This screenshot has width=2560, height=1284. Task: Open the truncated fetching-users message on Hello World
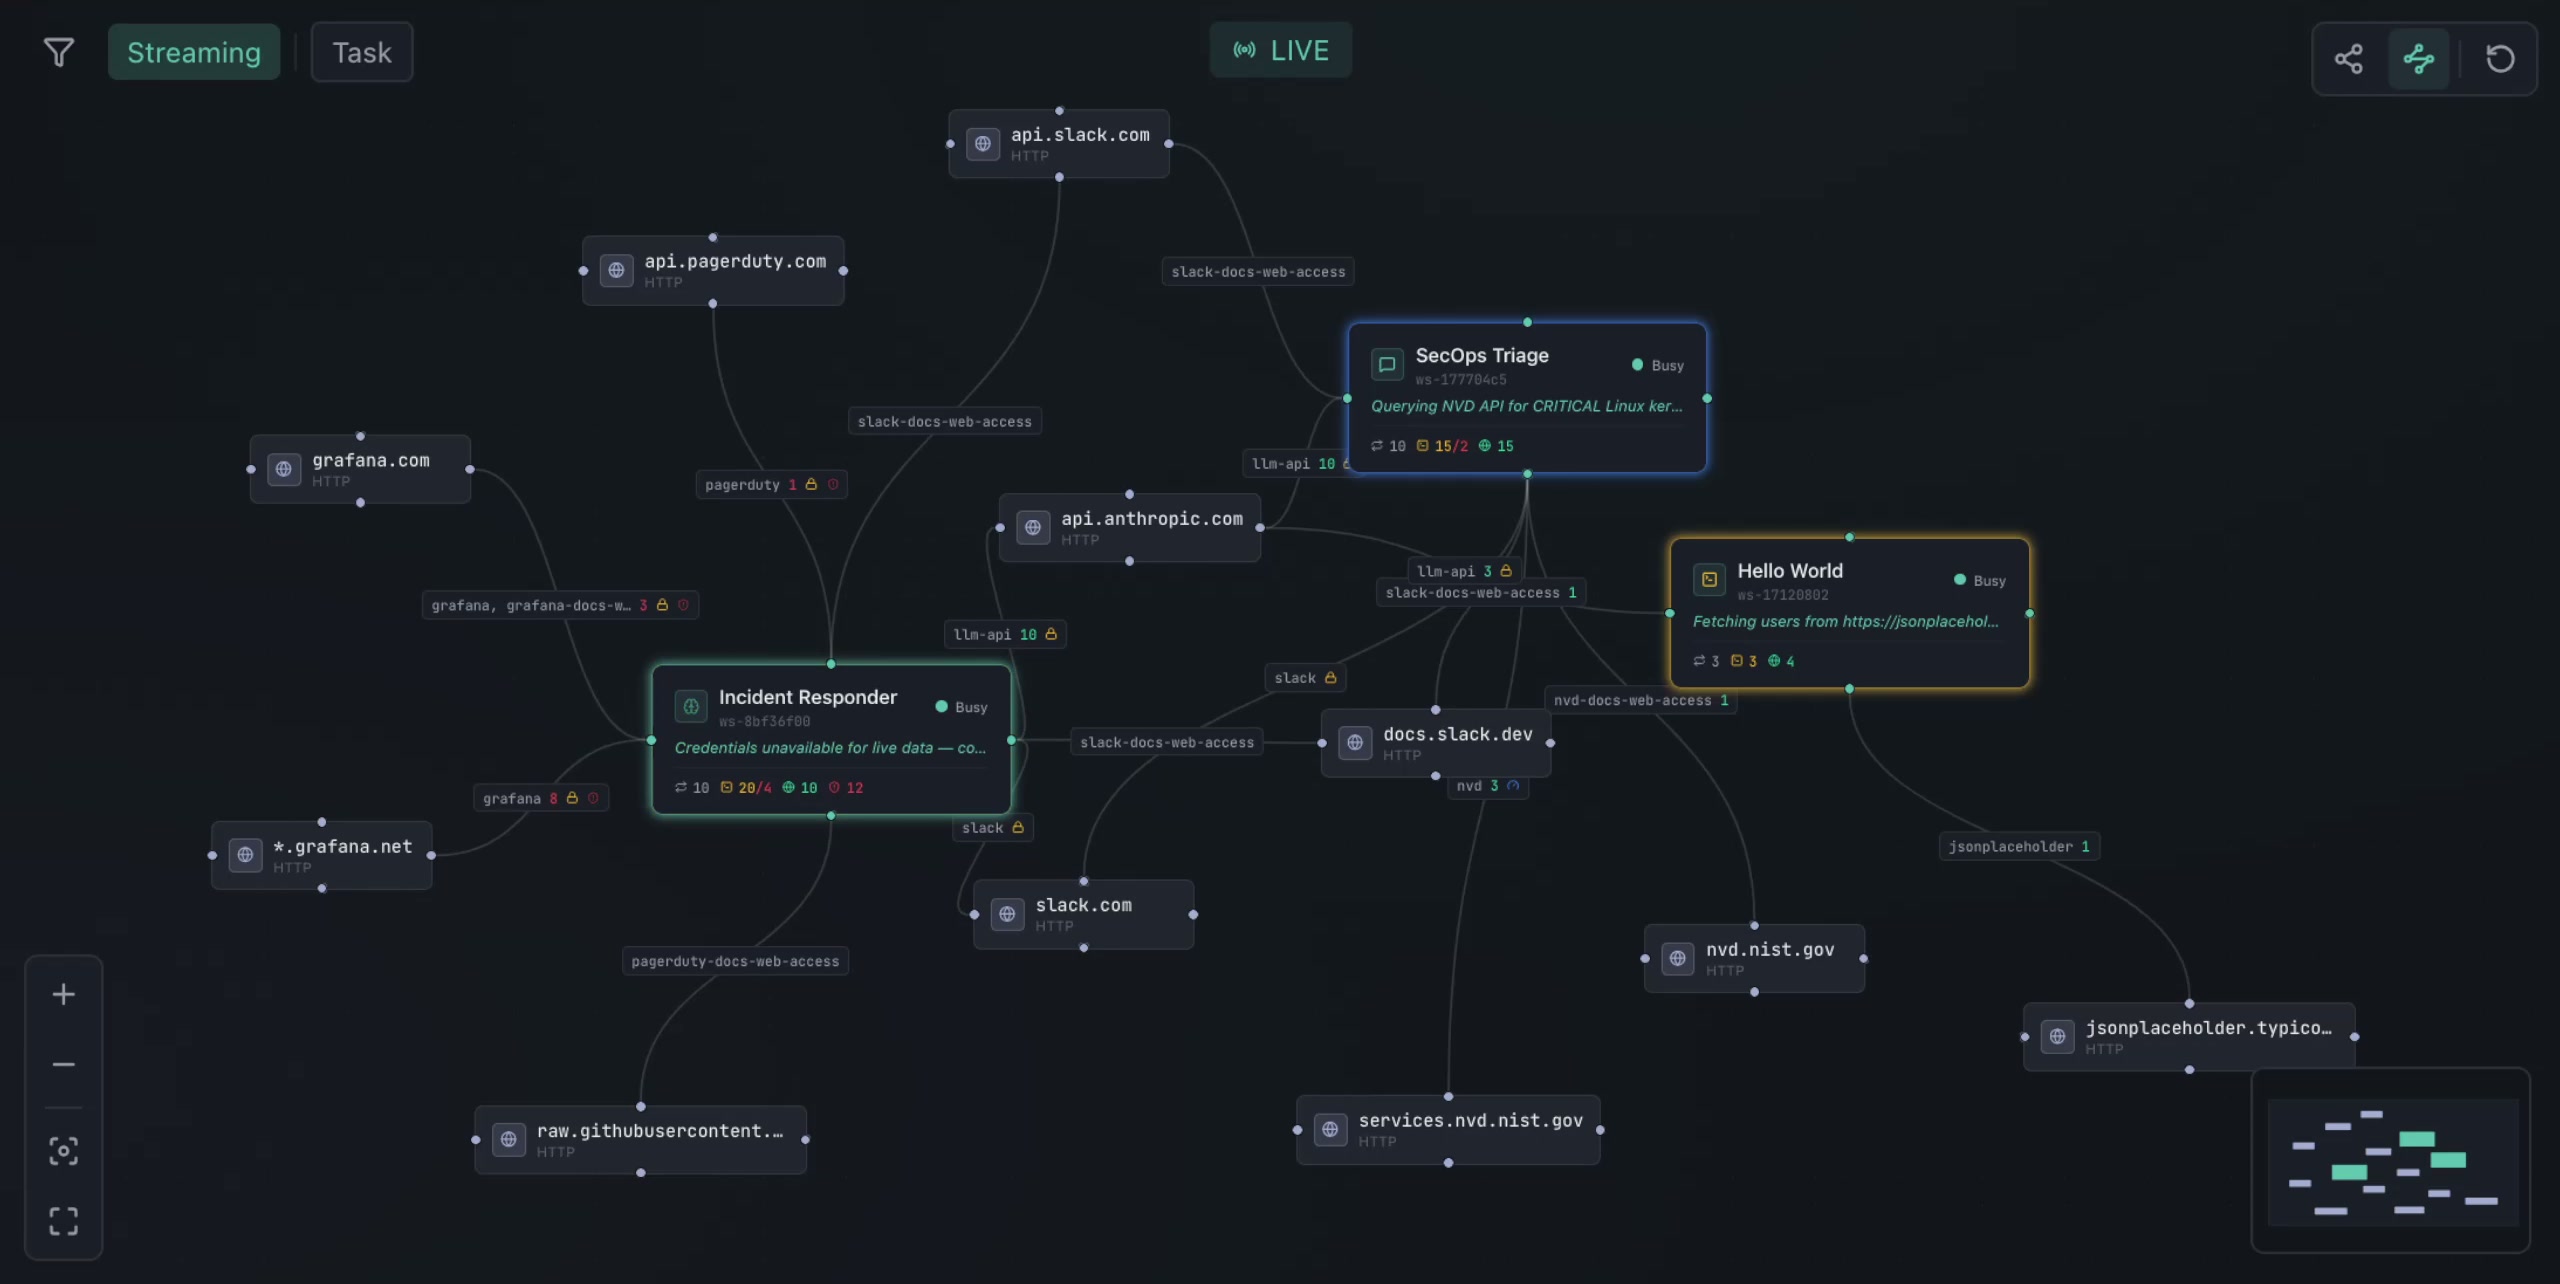1845,621
